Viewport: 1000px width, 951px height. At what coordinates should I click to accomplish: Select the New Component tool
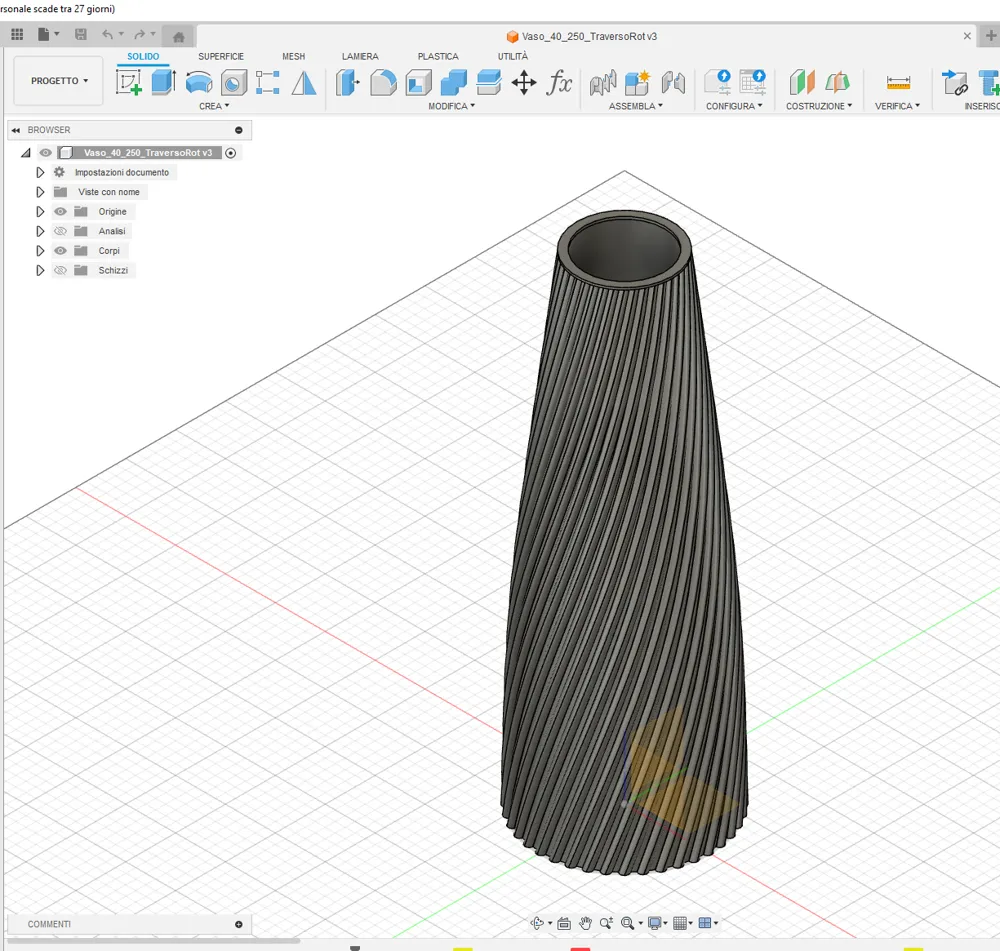(637, 83)
